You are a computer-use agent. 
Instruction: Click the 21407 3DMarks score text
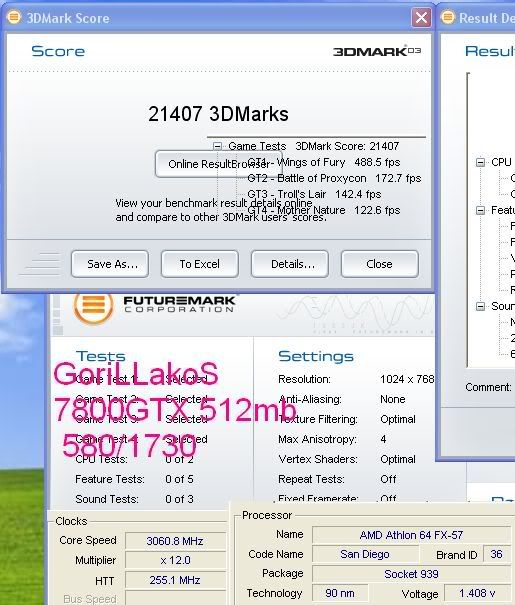[218, 114]
